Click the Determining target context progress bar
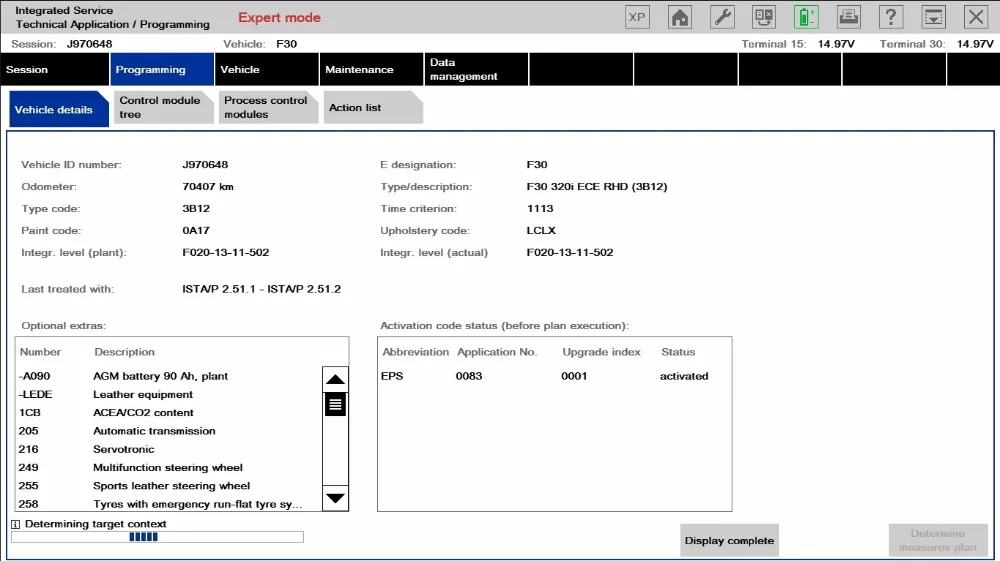 coord(157,537)
